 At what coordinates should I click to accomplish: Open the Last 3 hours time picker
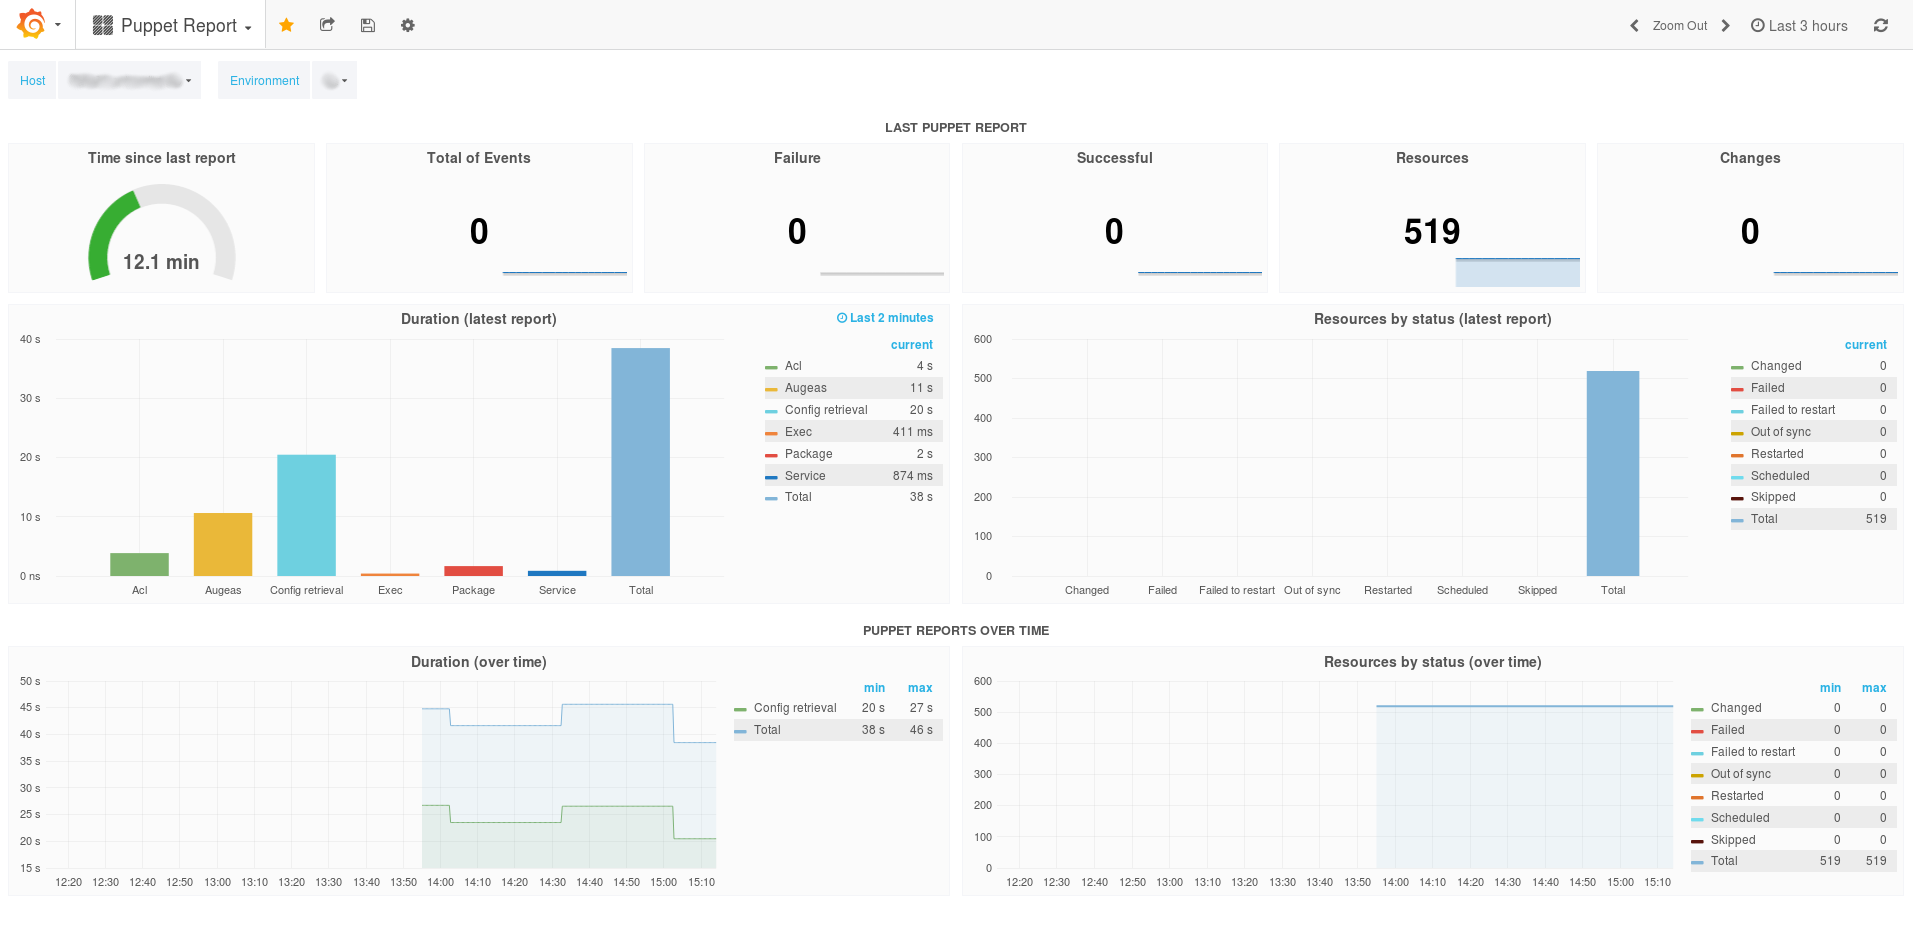point(1799,26)
